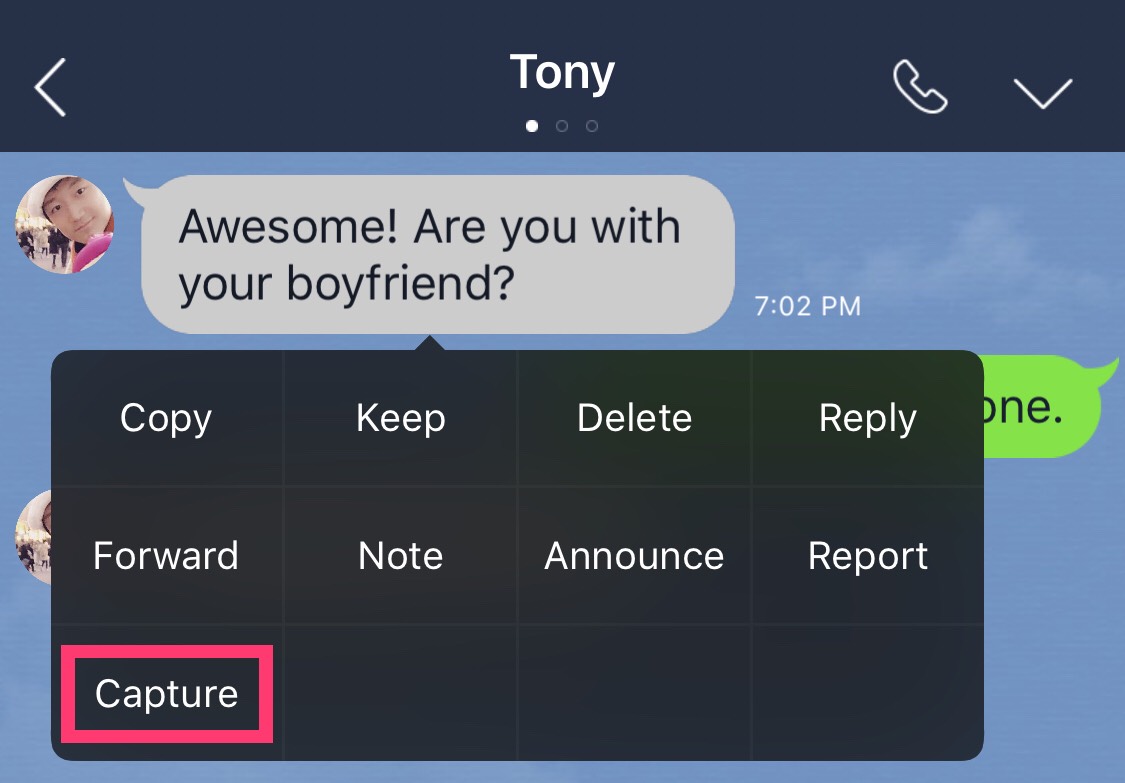Open Tony's profile picture beside the message
This screenshot has height=783, width=1125.
pyautogui.click(x=64, y=225)
